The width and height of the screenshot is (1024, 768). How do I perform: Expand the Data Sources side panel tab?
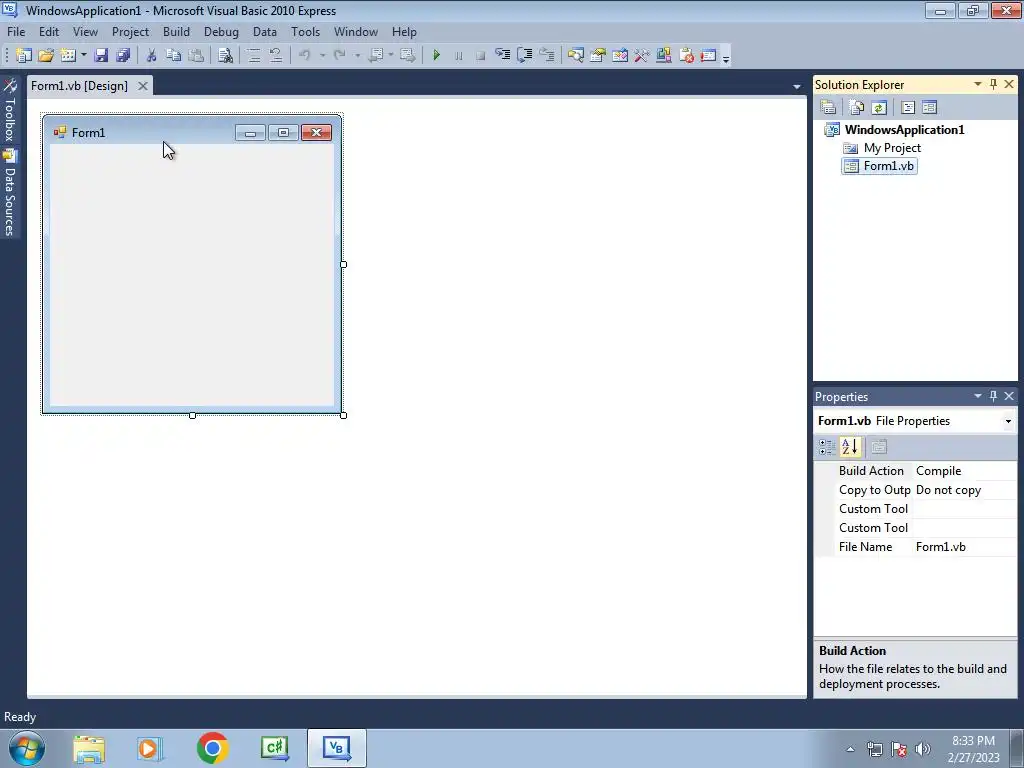[x=10, y=193]
